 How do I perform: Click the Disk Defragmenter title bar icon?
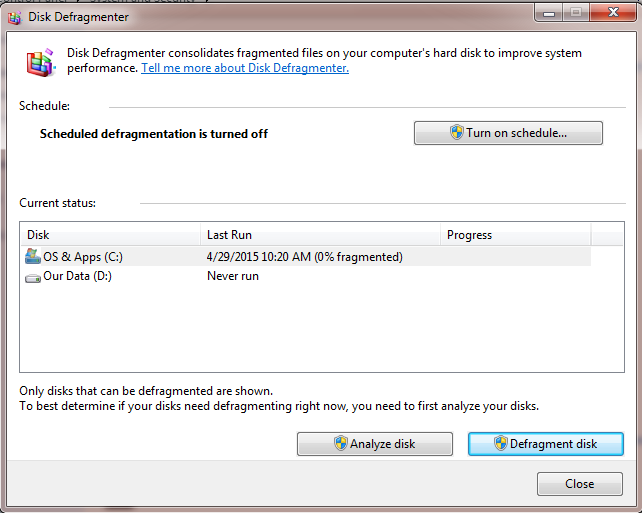[15, 18]
